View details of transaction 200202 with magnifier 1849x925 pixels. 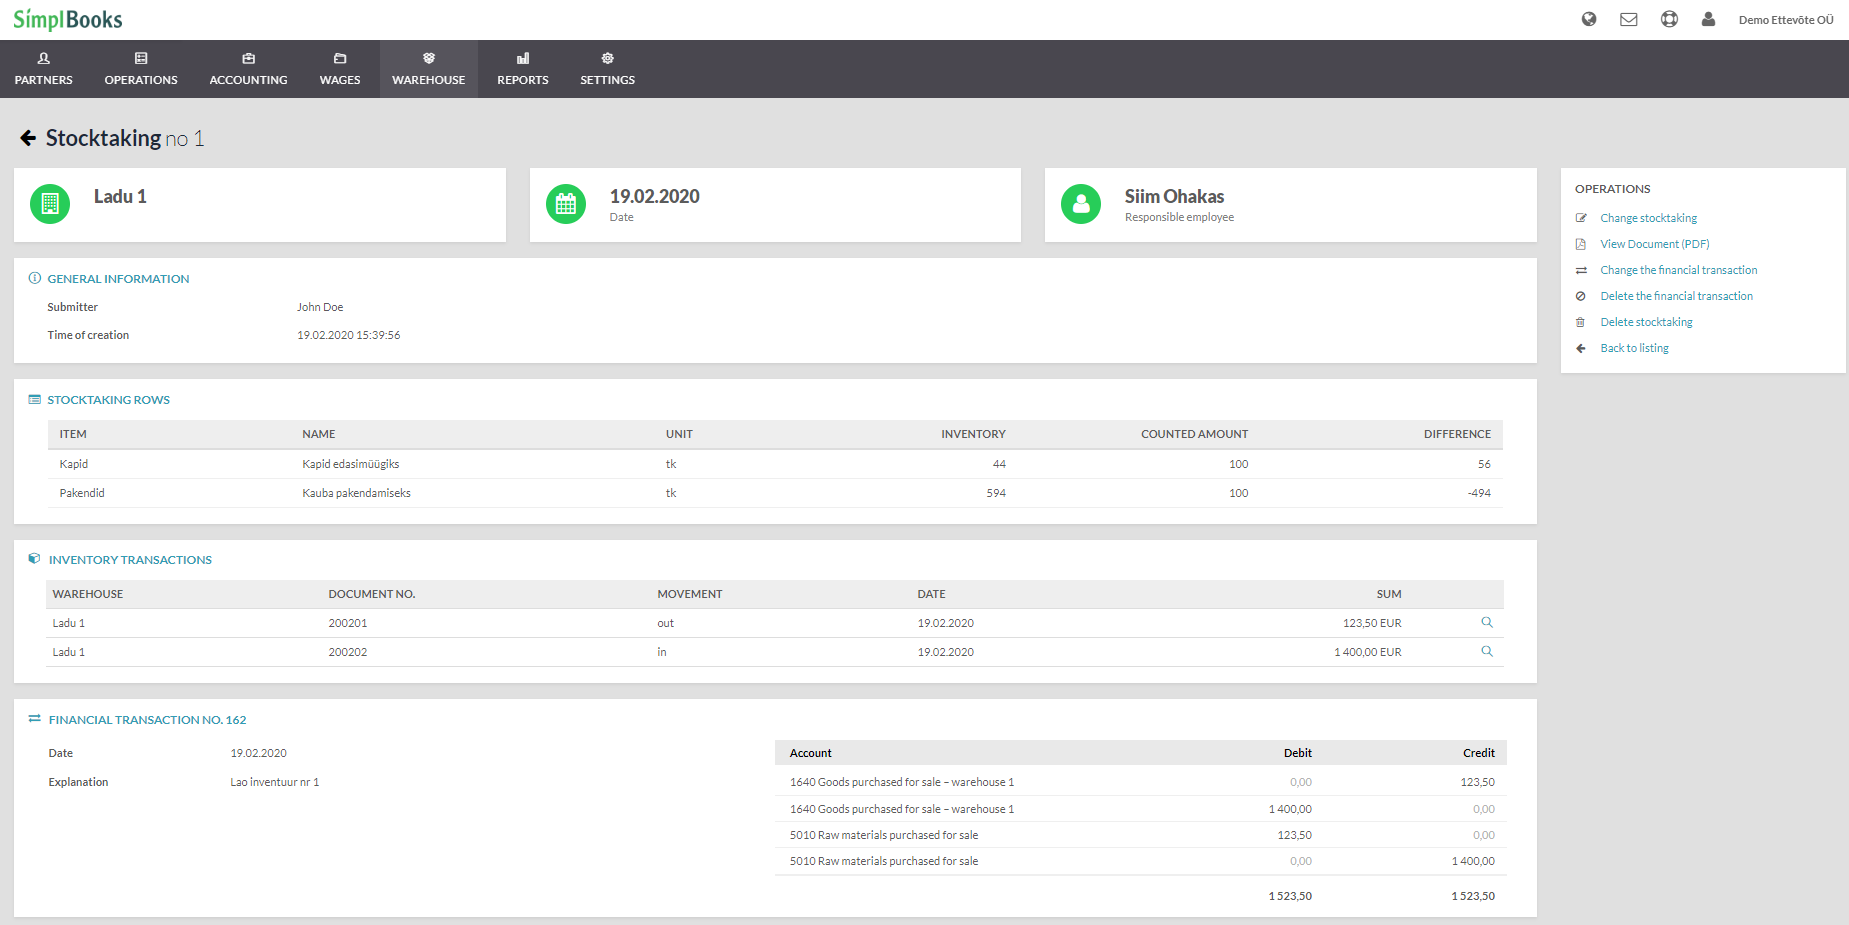coord(1487,651)
